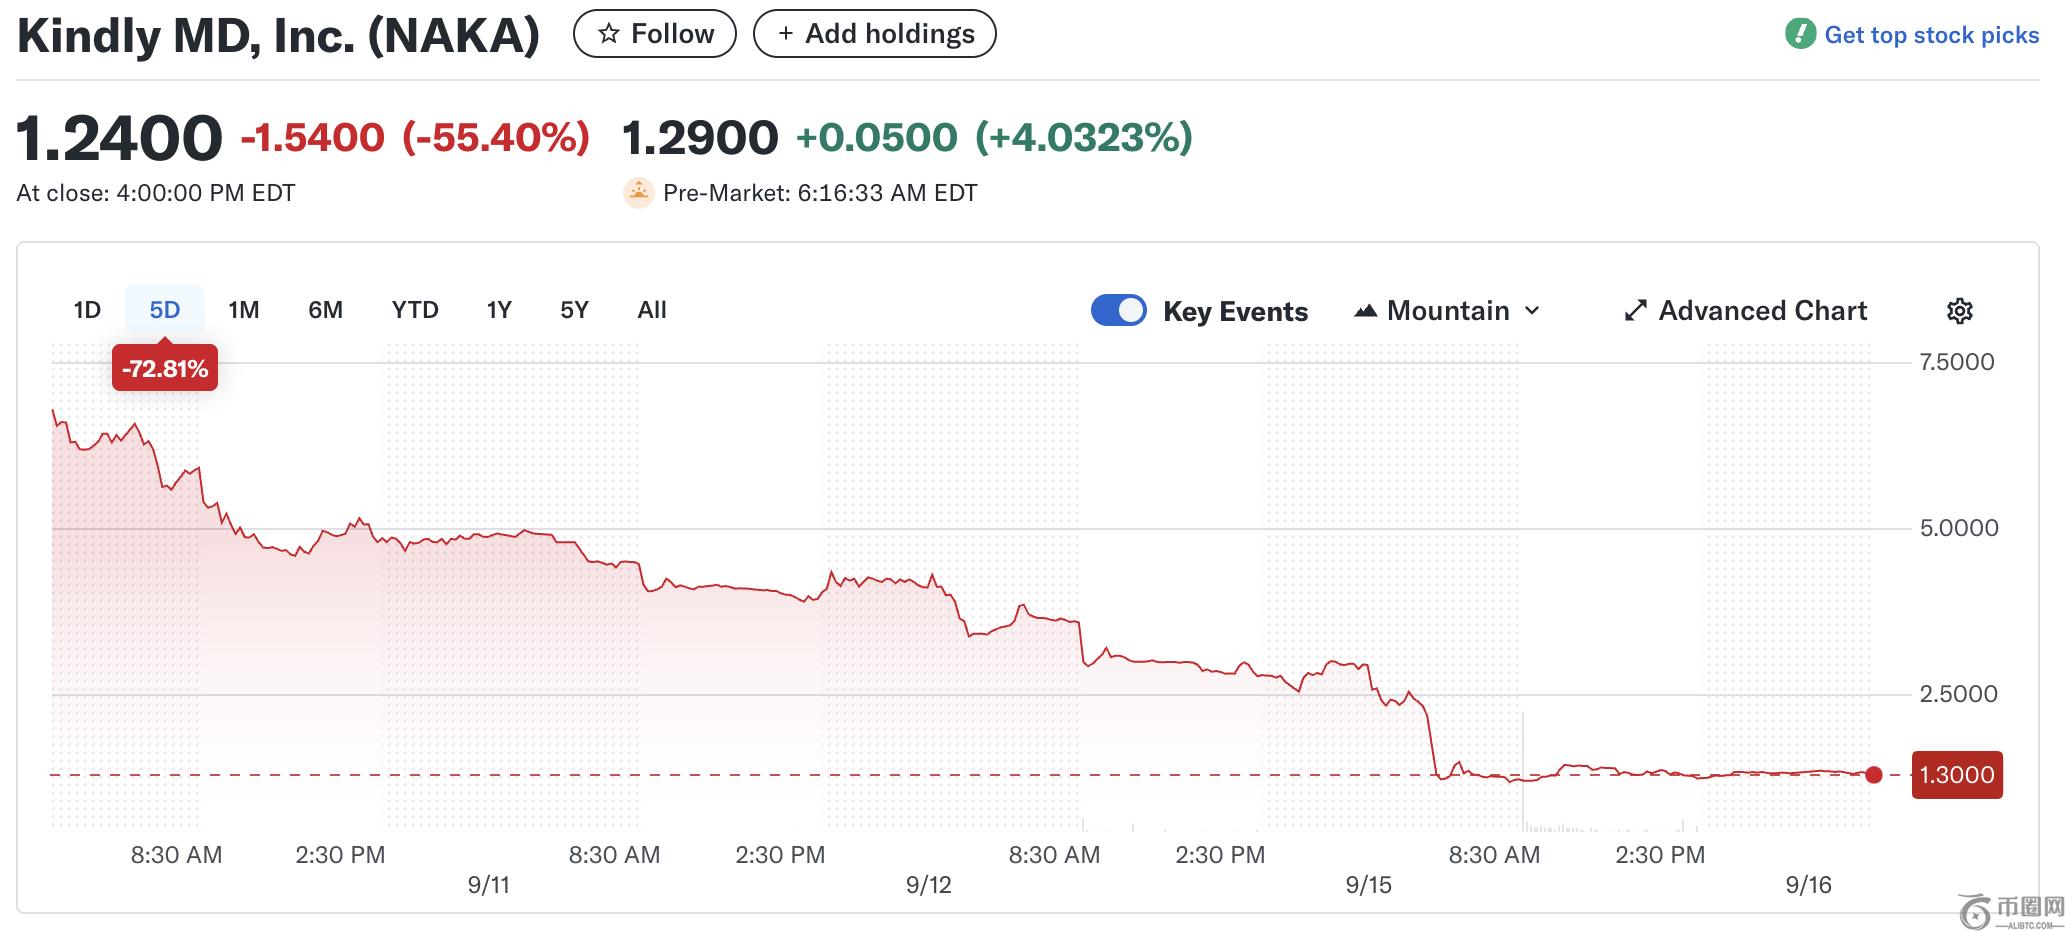
Task: Click the star icon in Follow
Action: tap(608, 34)
